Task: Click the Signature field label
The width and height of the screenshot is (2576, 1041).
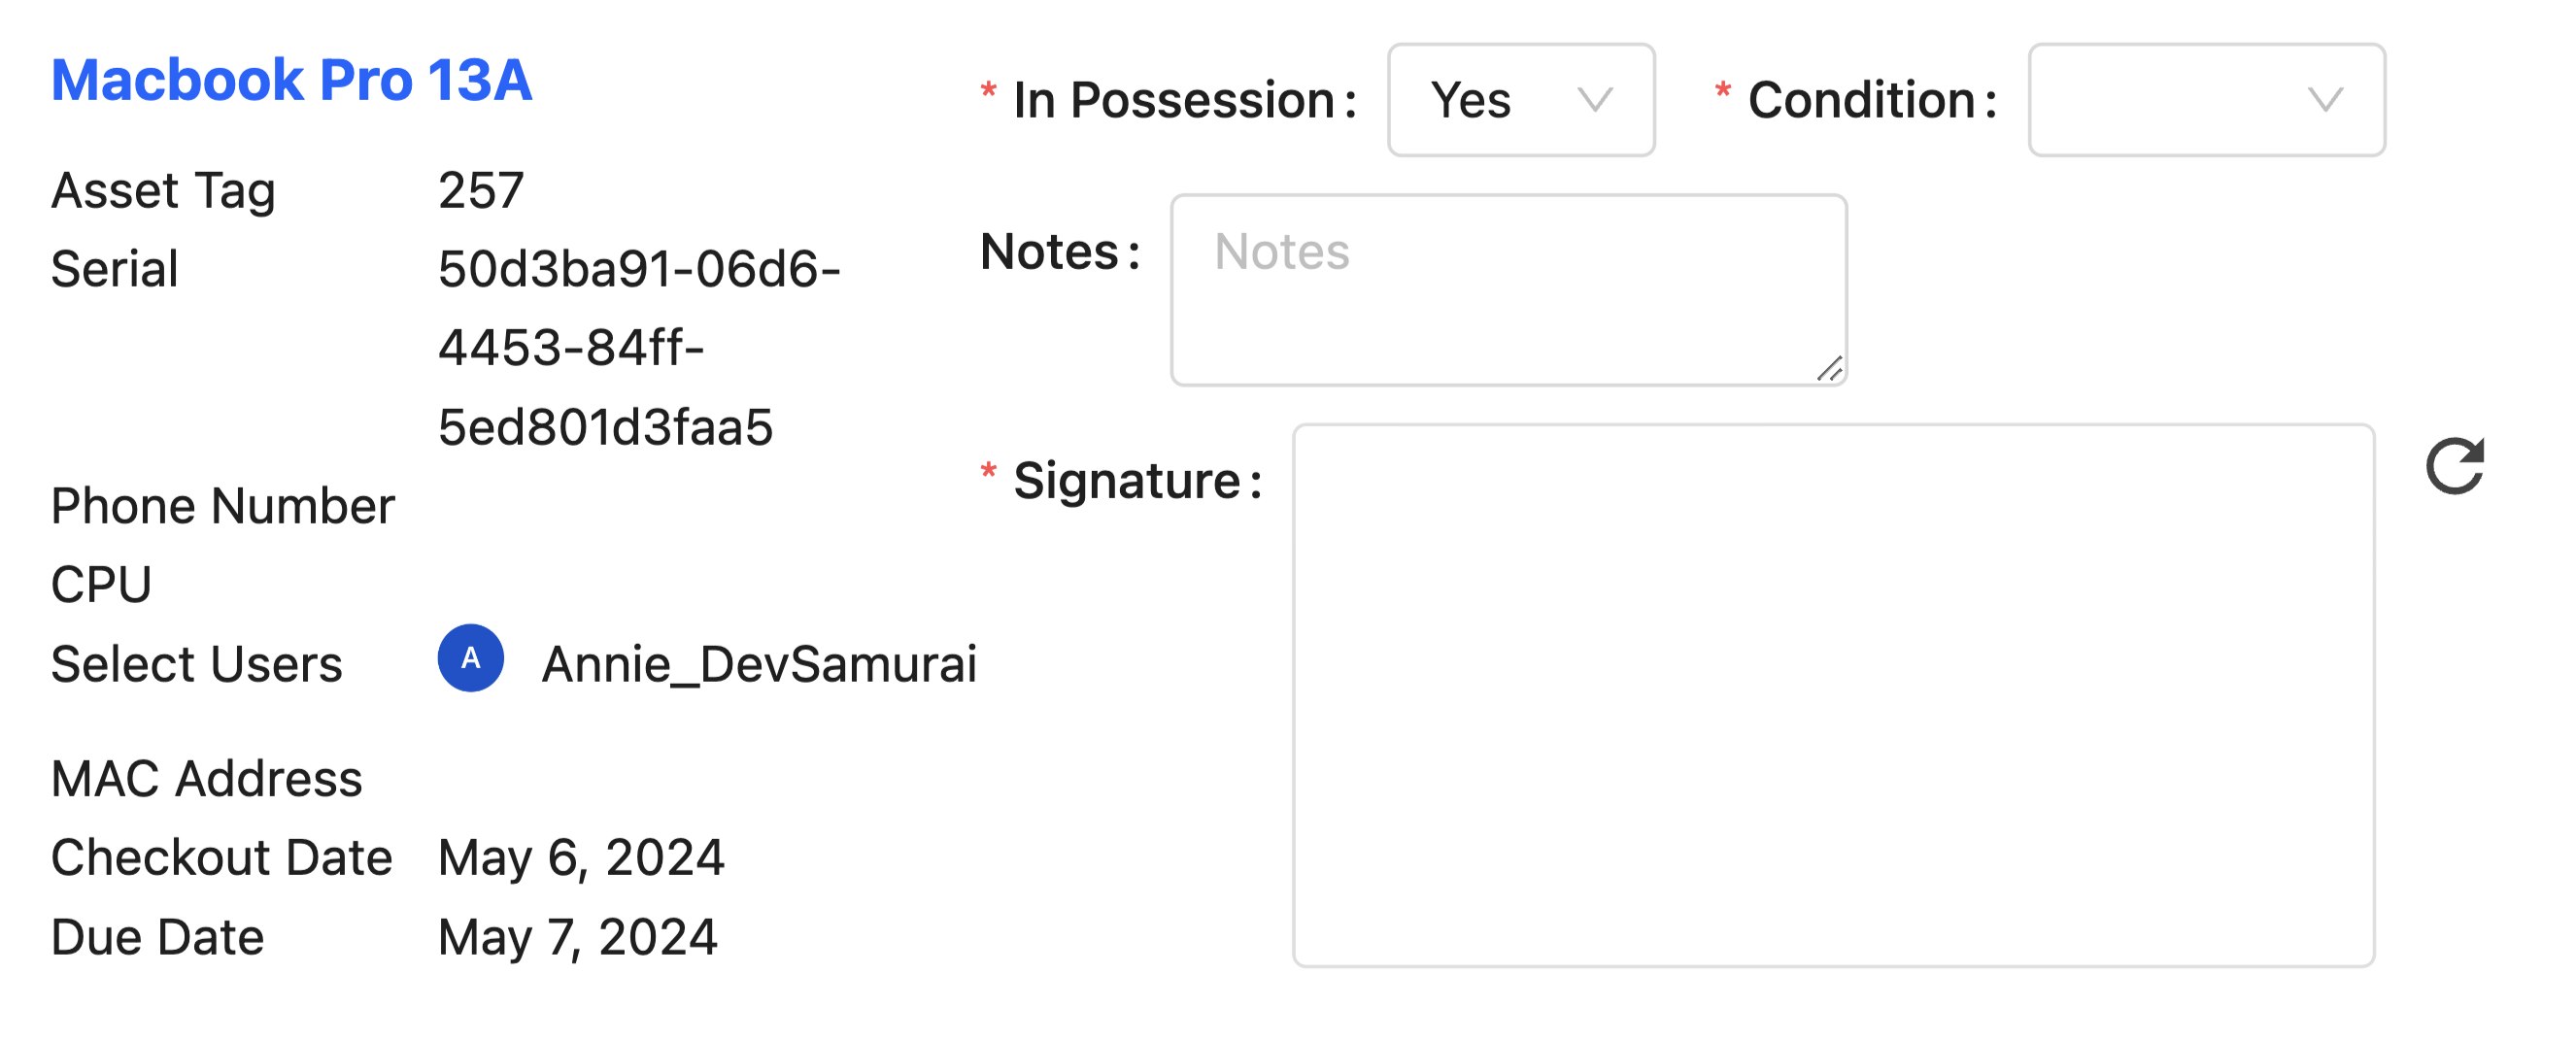Action: (x=1126, y=481)
